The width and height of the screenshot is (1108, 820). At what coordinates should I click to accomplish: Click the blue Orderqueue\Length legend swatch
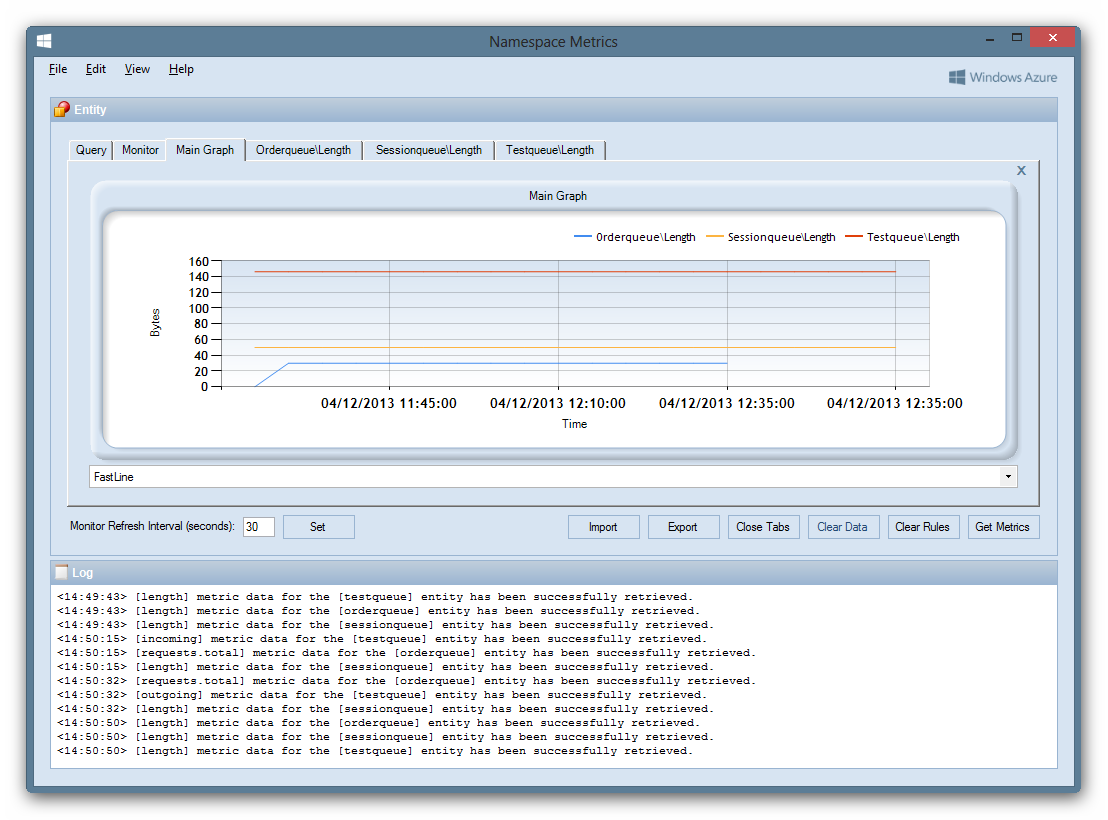[x=583, y=237]
